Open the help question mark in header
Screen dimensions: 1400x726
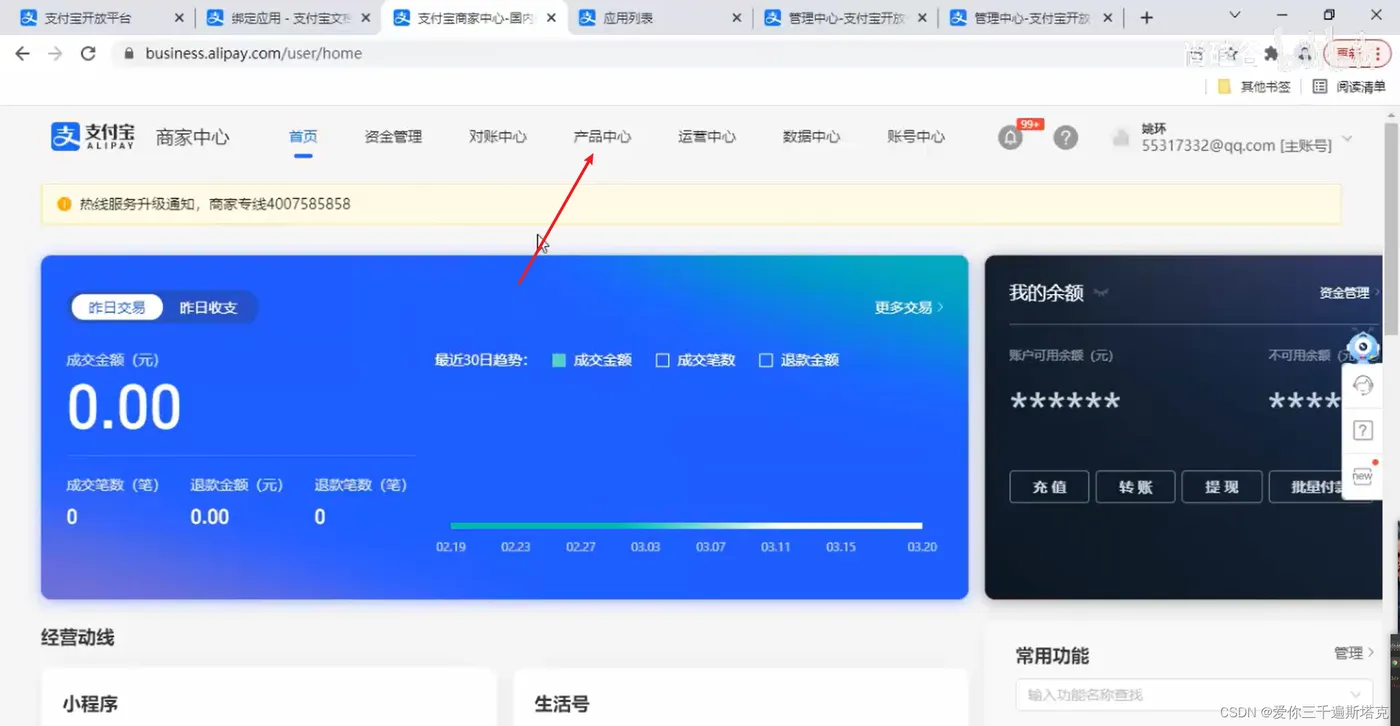pyautogui.click(x=1066, y=138)
